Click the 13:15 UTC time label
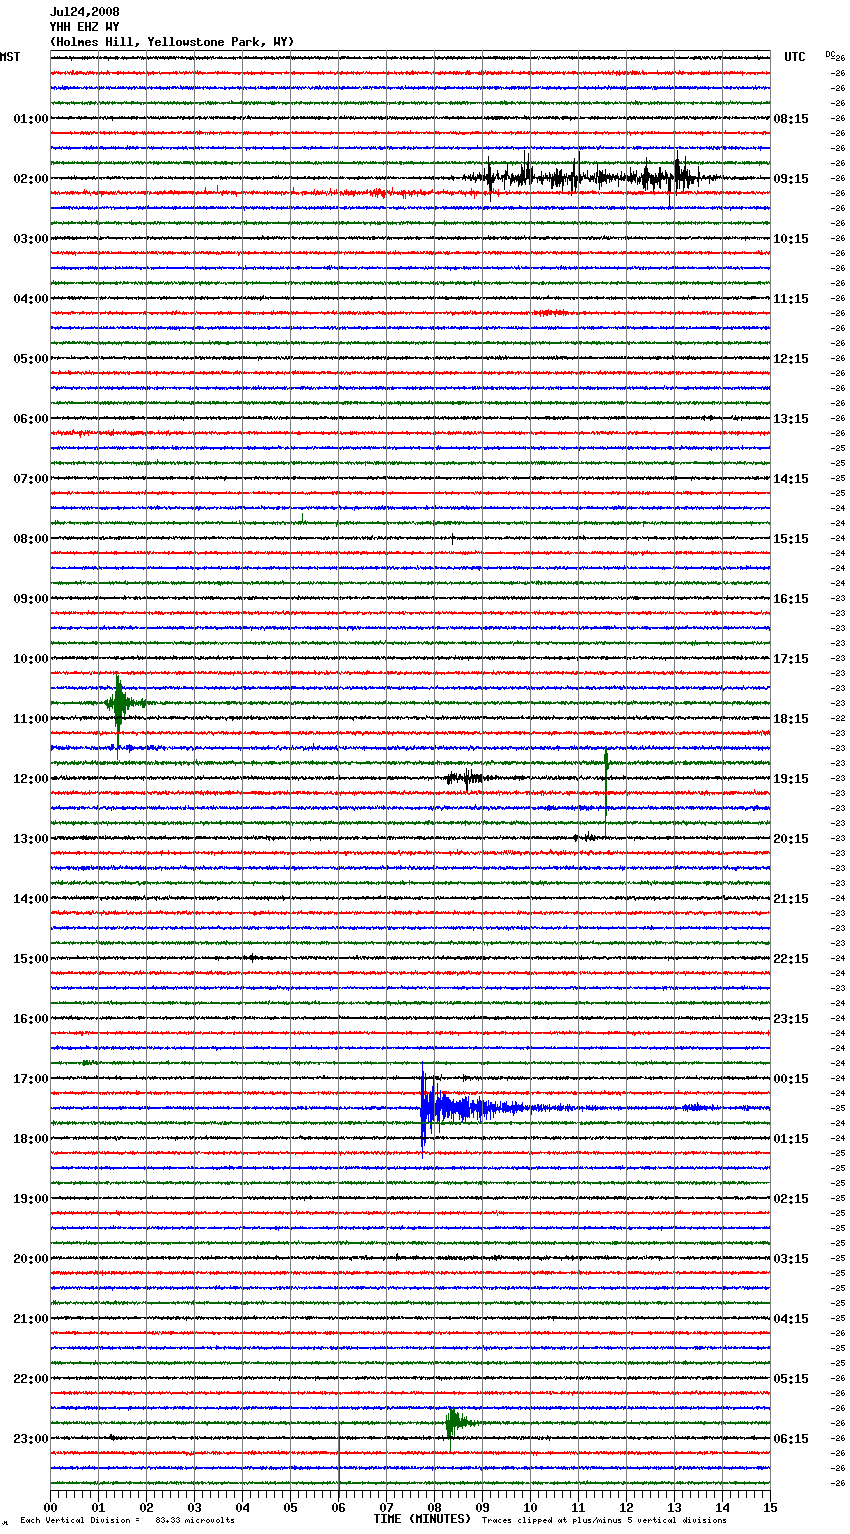Screen dimensions: 850x1534 pos(791,419)
